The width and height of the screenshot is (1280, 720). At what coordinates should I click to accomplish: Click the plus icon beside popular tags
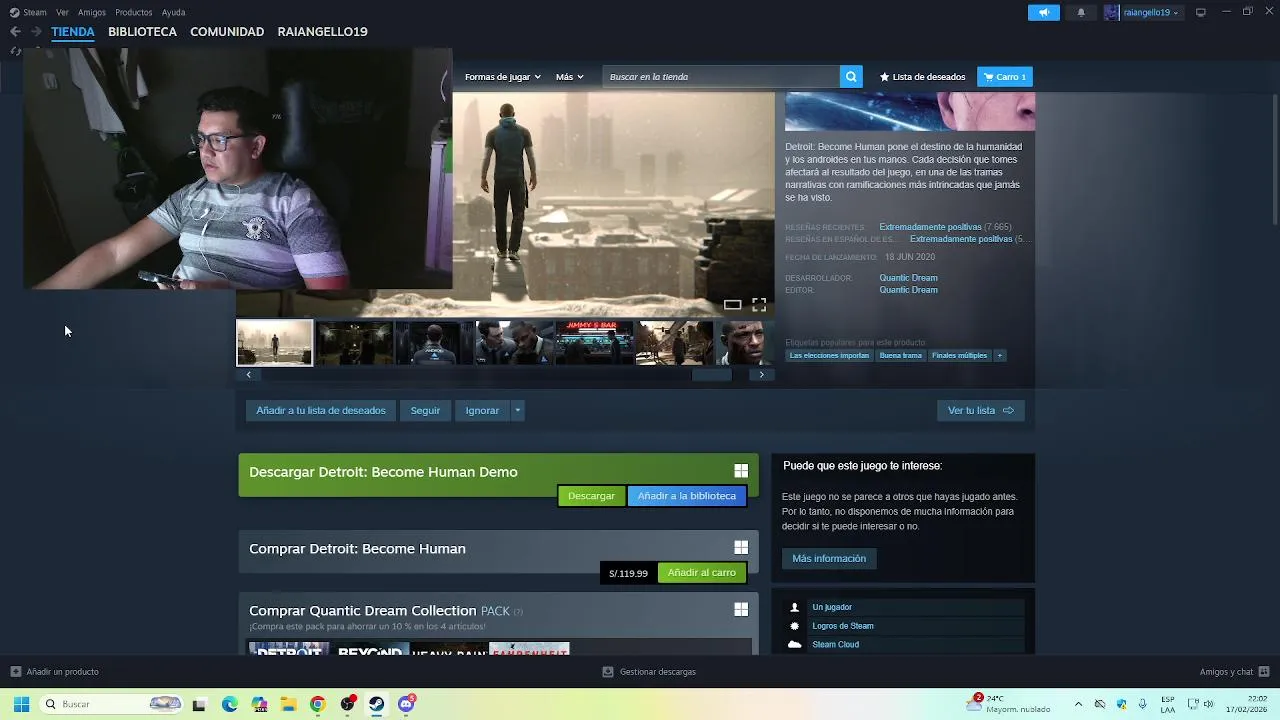pos(999,356)
